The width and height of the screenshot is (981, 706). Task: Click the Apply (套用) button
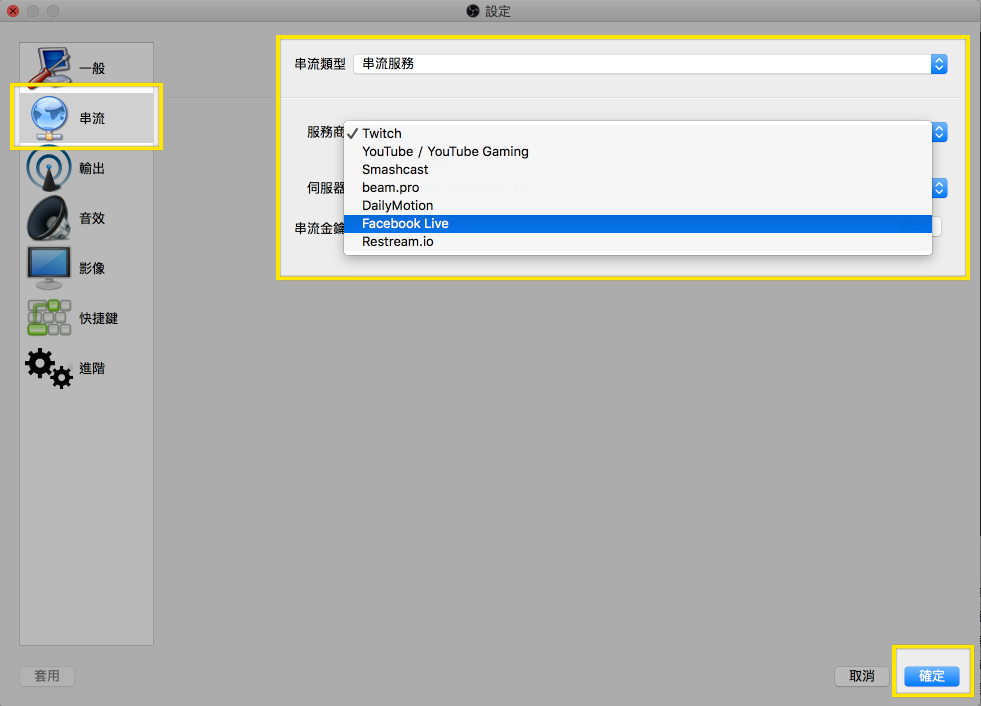[47, 676]
